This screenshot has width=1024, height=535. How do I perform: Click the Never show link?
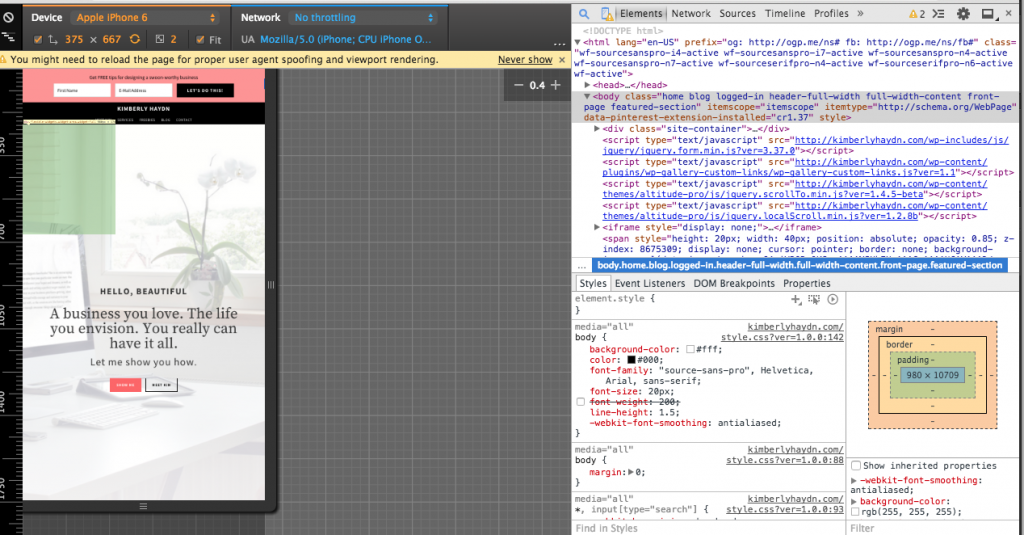coord(525,60)
